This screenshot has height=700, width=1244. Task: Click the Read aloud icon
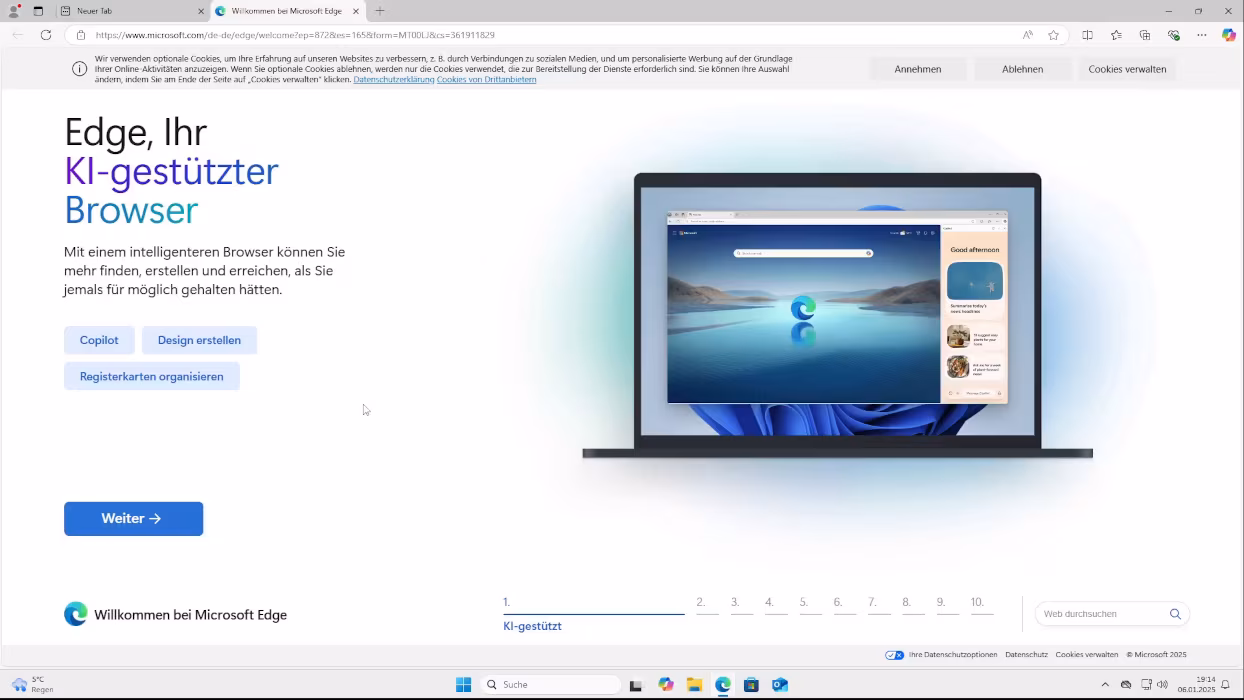[1027, 35]
